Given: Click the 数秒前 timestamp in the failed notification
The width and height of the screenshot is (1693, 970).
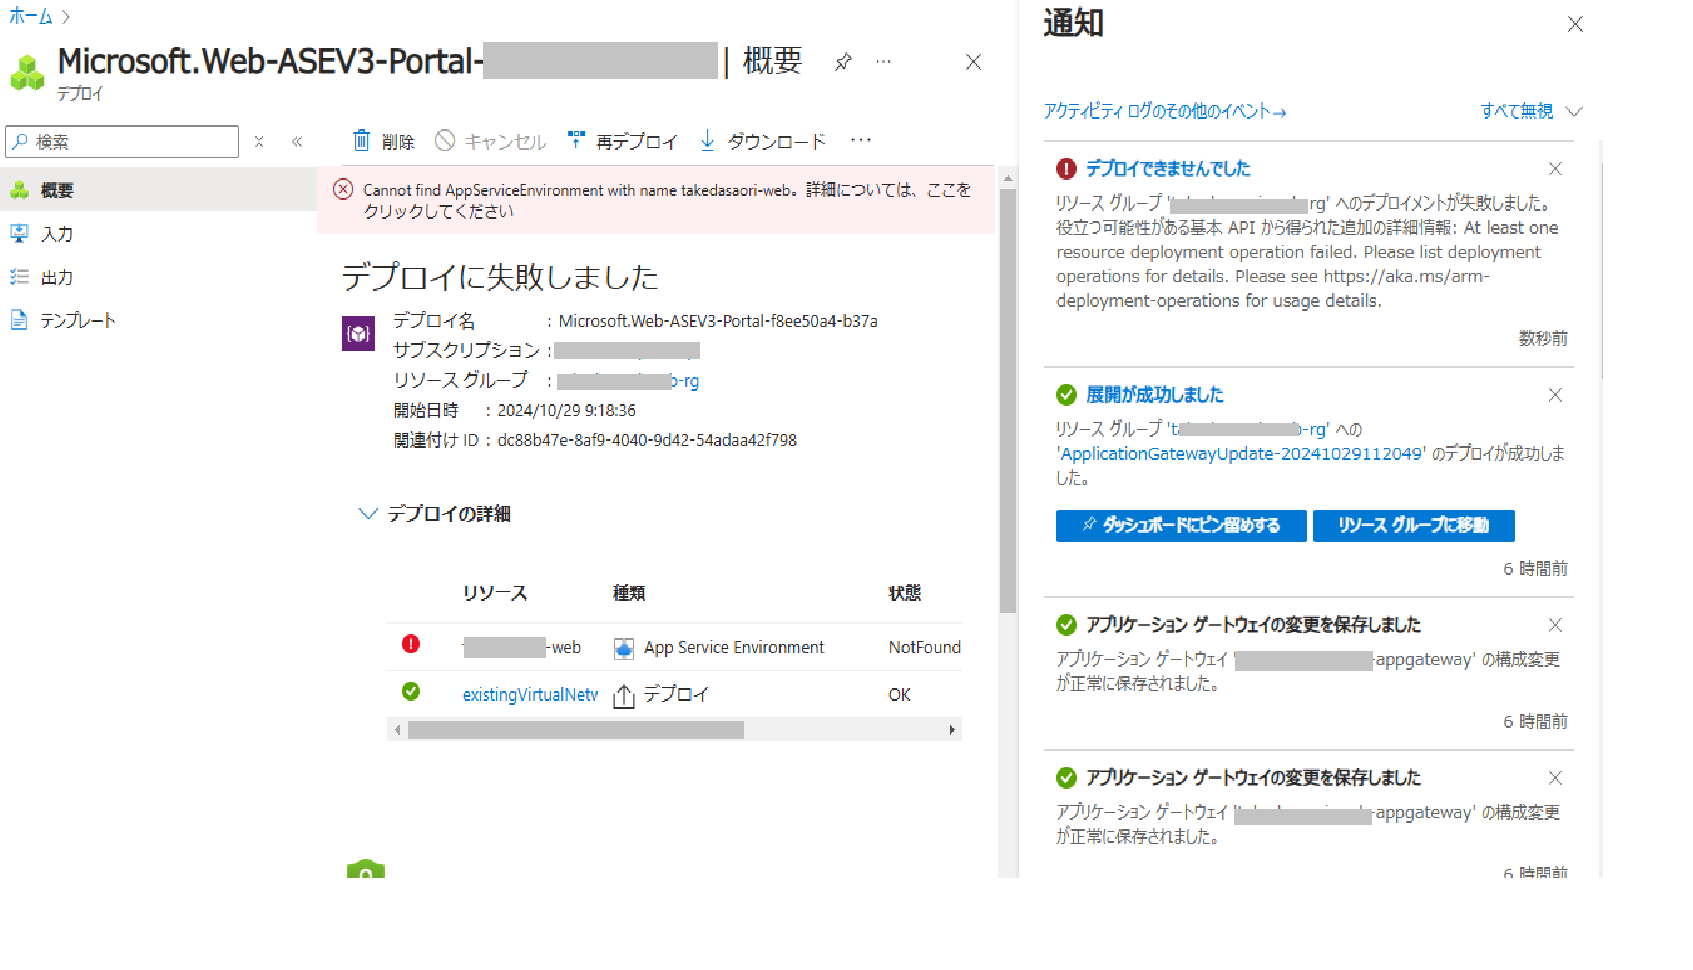Looking at the screenshot, I should 1543,339.
